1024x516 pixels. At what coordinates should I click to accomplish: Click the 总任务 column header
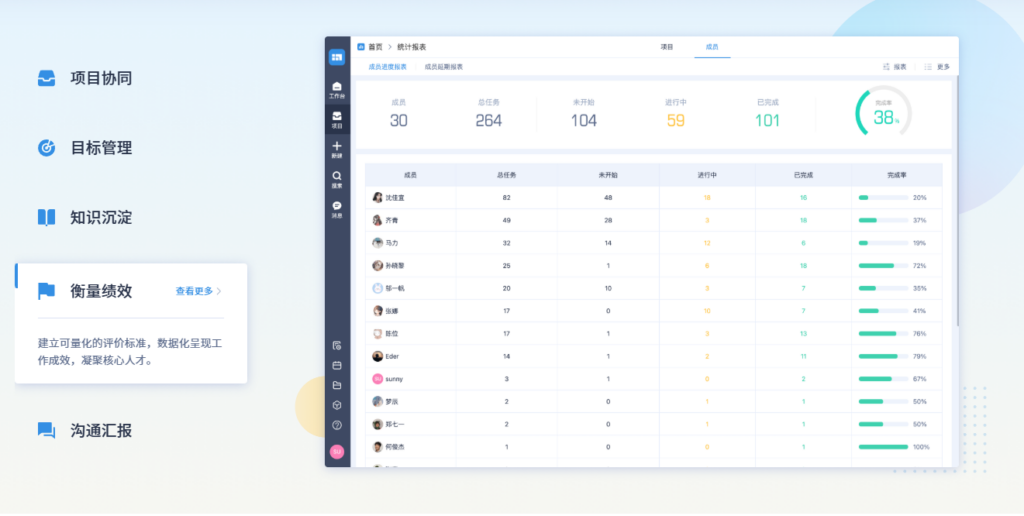tap(506, 175)
